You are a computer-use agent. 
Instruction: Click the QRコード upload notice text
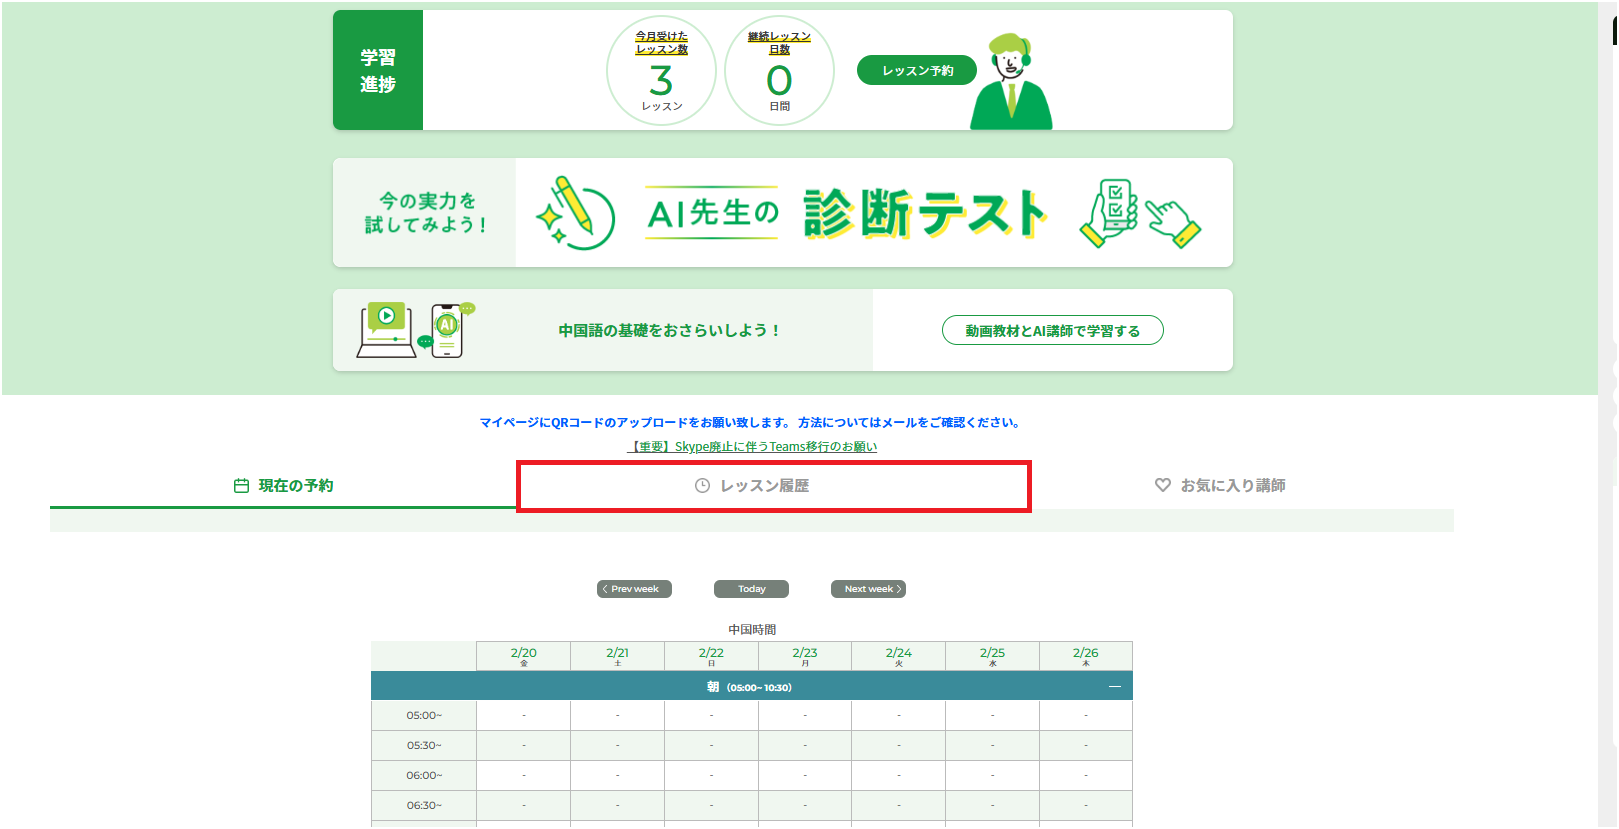click(x=750, y=423)
